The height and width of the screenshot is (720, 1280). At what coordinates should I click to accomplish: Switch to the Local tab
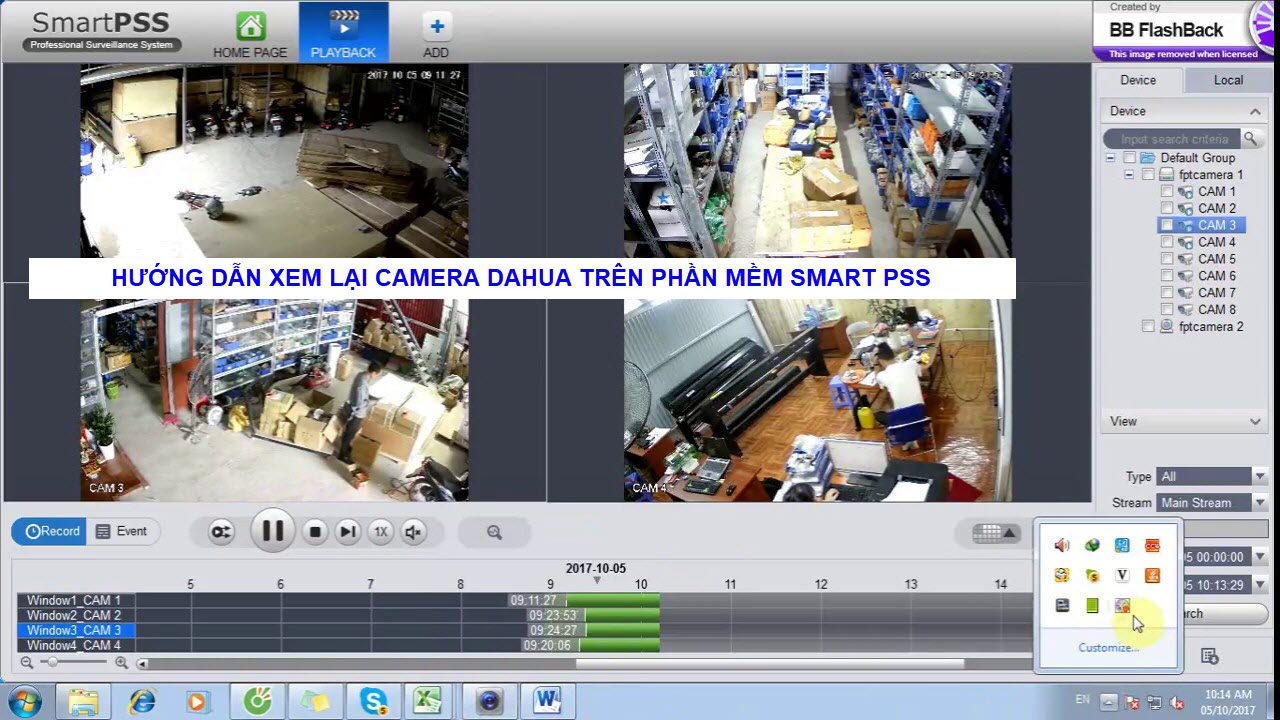1228,80
